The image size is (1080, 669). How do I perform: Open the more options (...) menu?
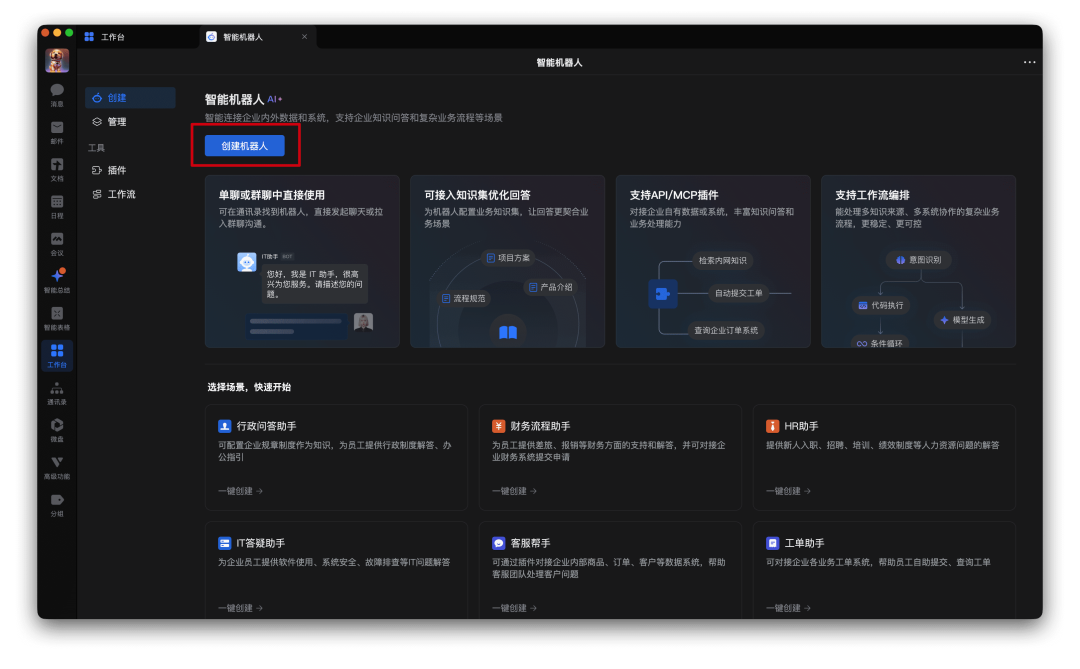point(1029,62)
